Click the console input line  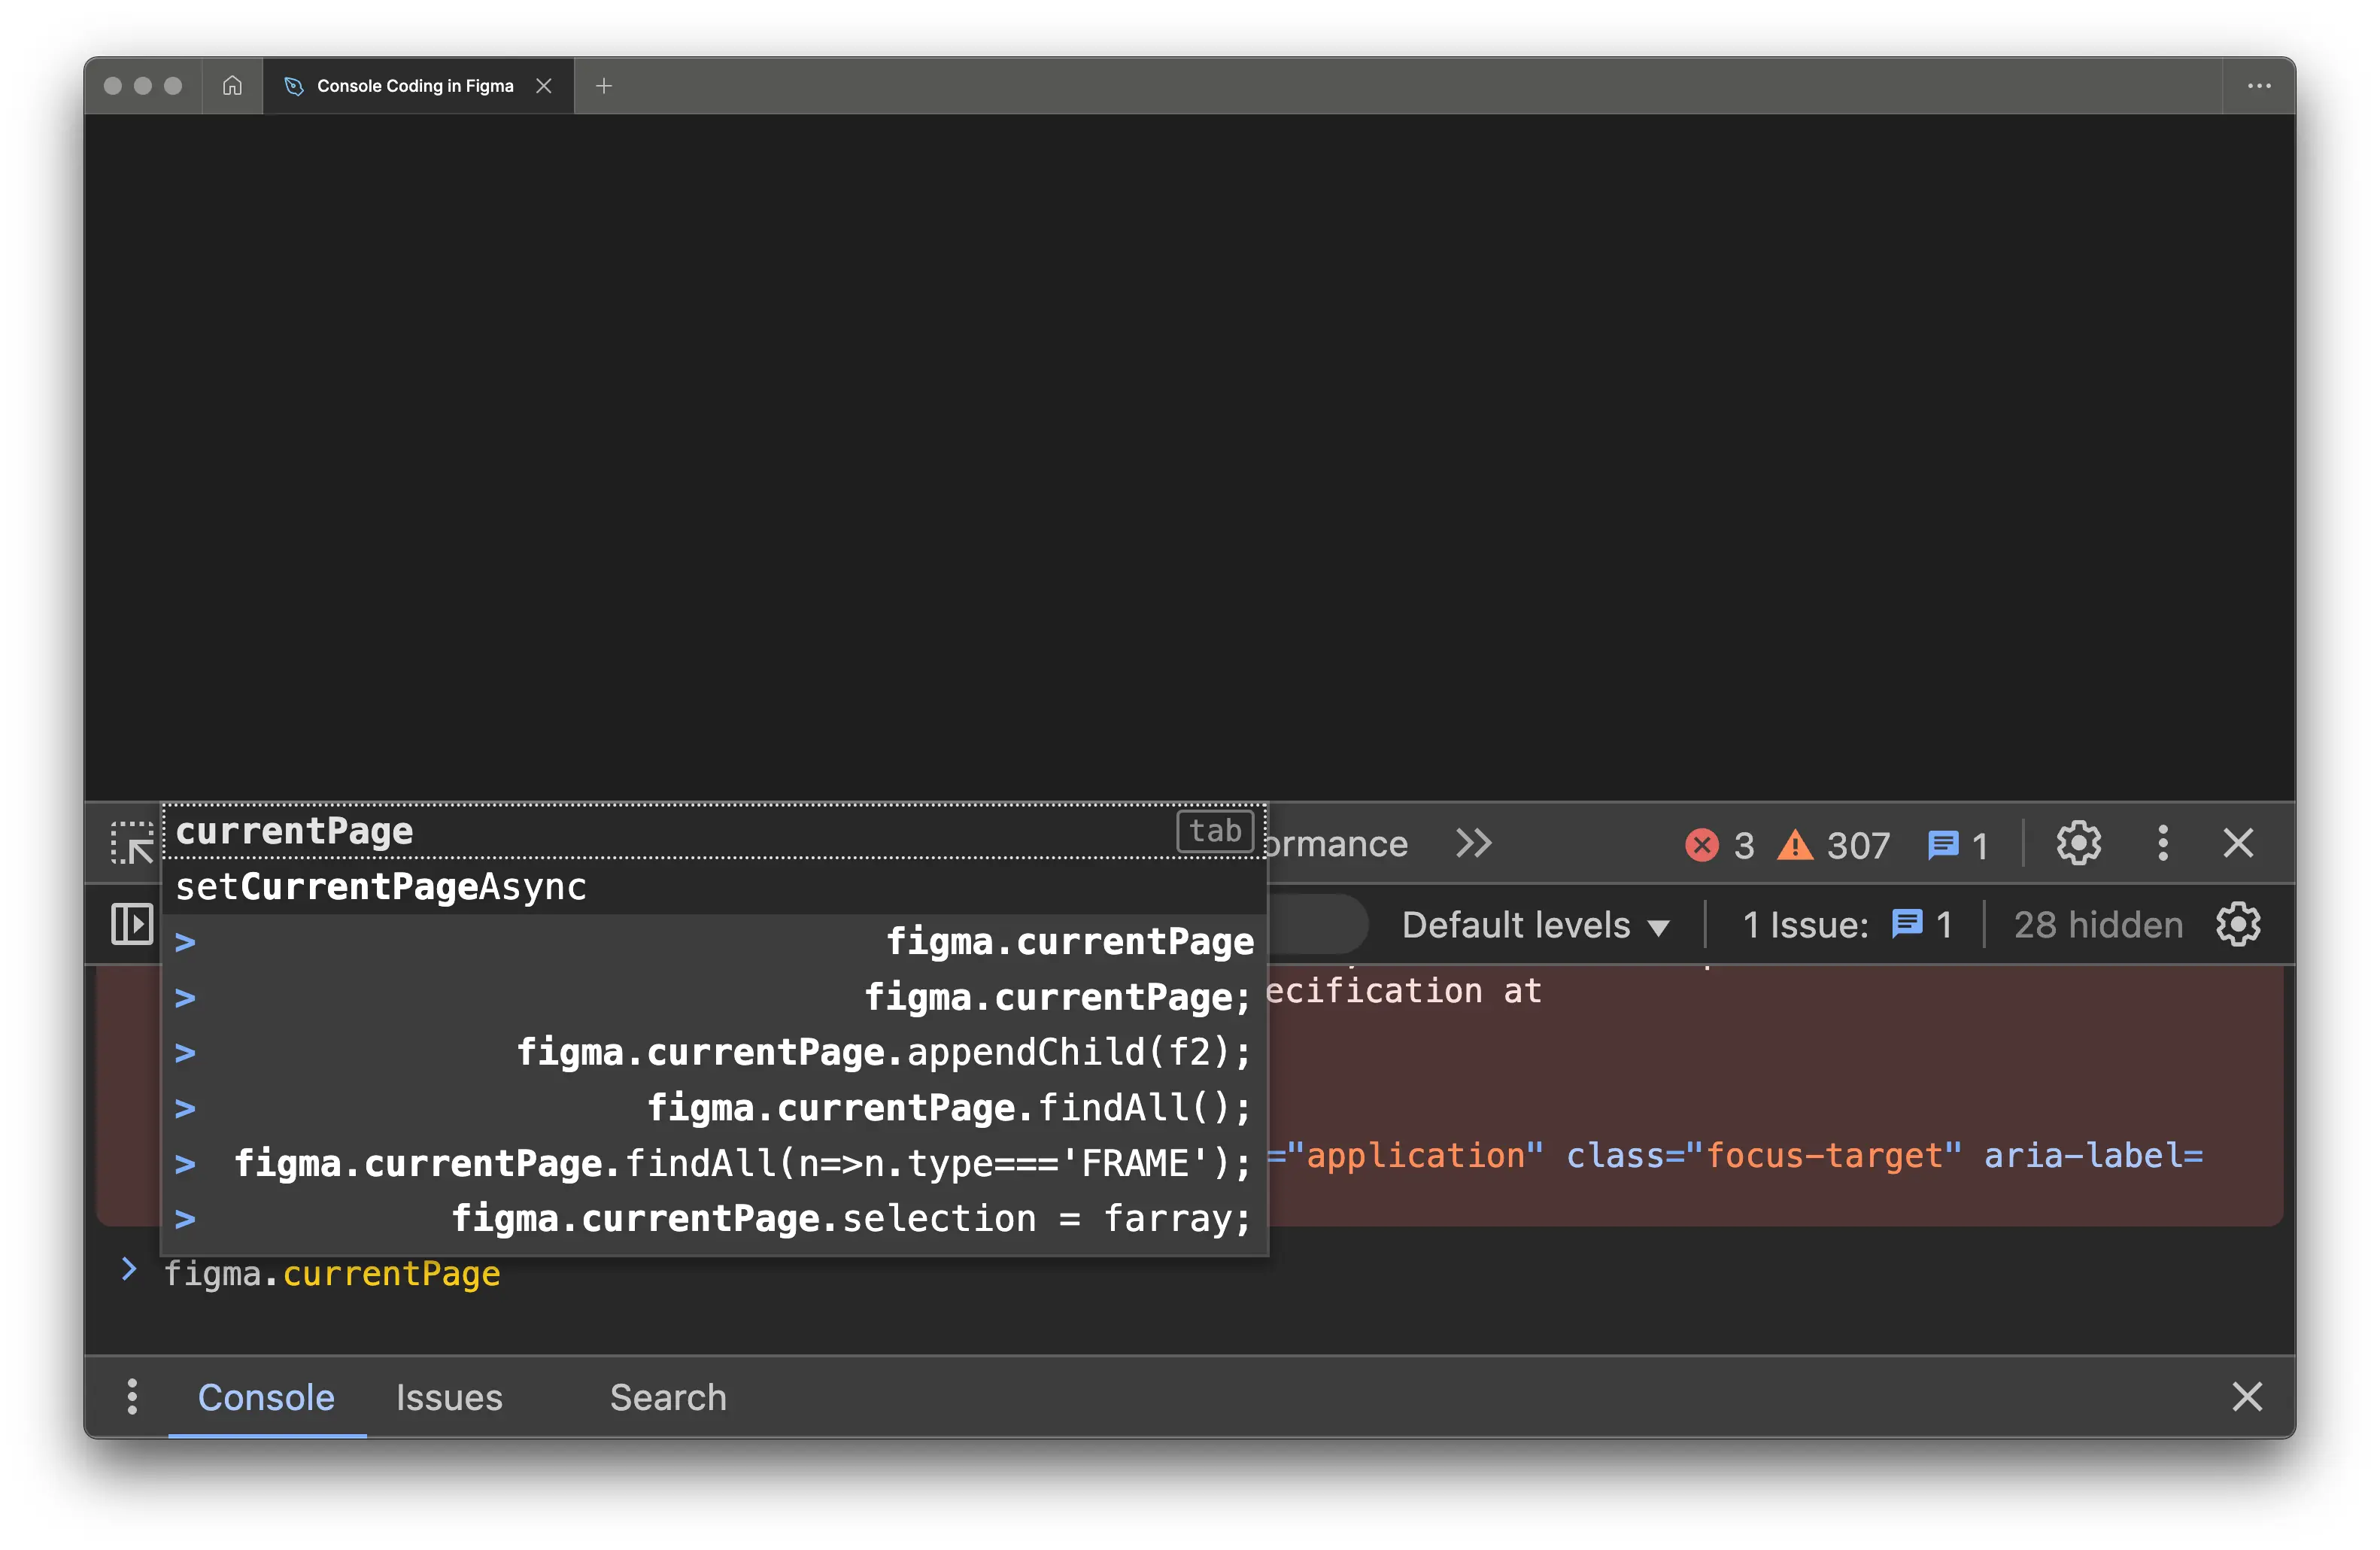[1200, 1275]
